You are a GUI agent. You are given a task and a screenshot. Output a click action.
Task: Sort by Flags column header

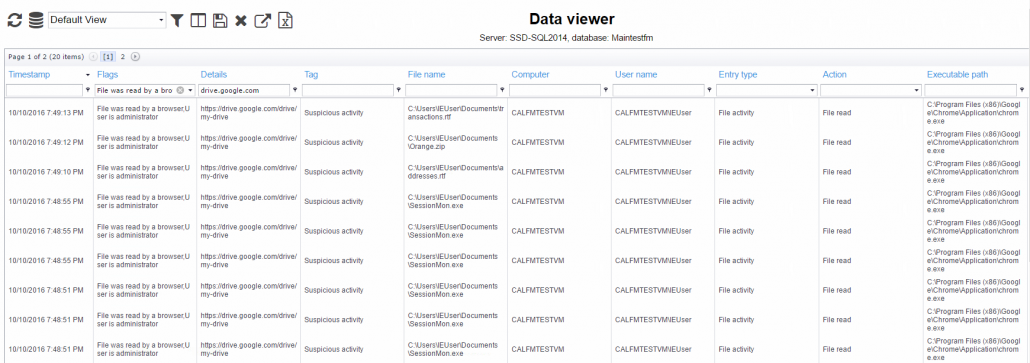click(x=107, y=75)
